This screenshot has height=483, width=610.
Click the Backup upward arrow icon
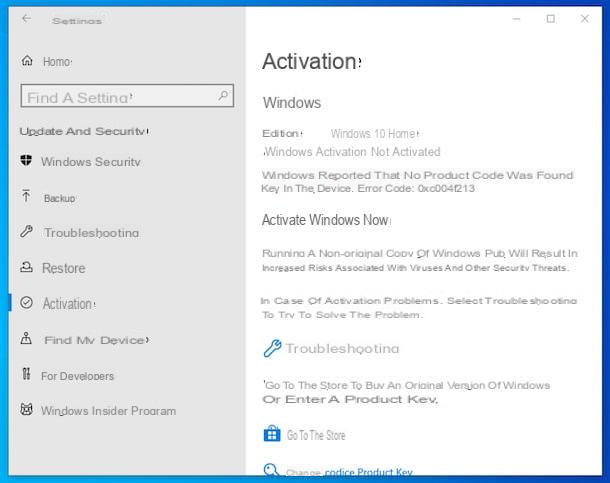click(x=26, y=196)
